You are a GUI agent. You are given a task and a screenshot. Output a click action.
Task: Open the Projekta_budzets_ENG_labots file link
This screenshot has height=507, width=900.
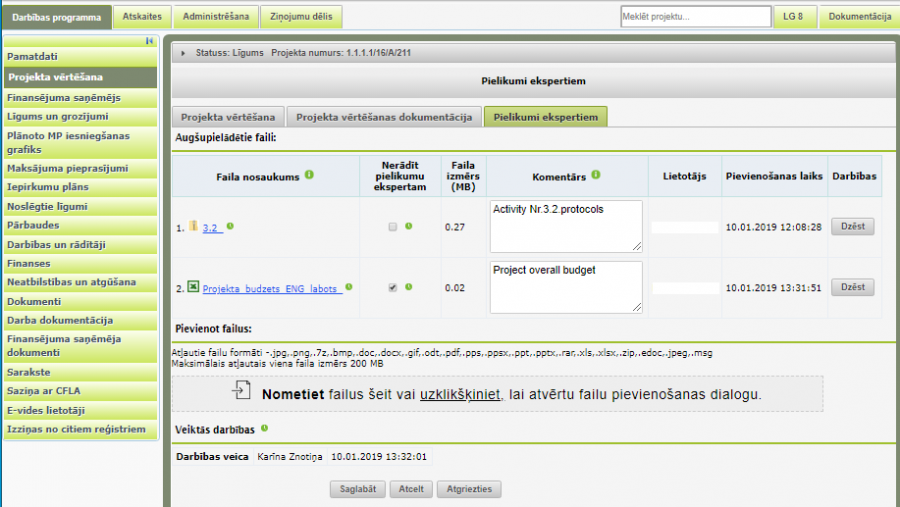coord(270,288)
